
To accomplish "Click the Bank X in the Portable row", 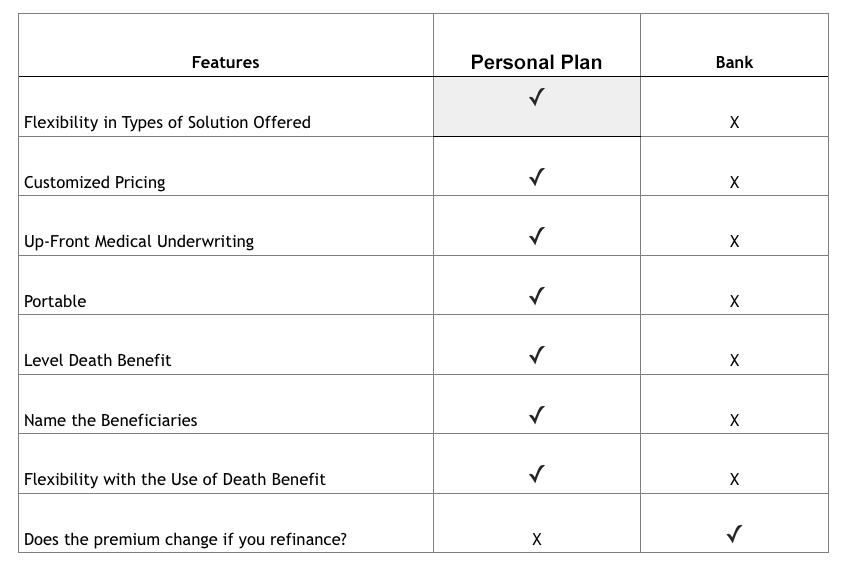I will coord(734,301).
